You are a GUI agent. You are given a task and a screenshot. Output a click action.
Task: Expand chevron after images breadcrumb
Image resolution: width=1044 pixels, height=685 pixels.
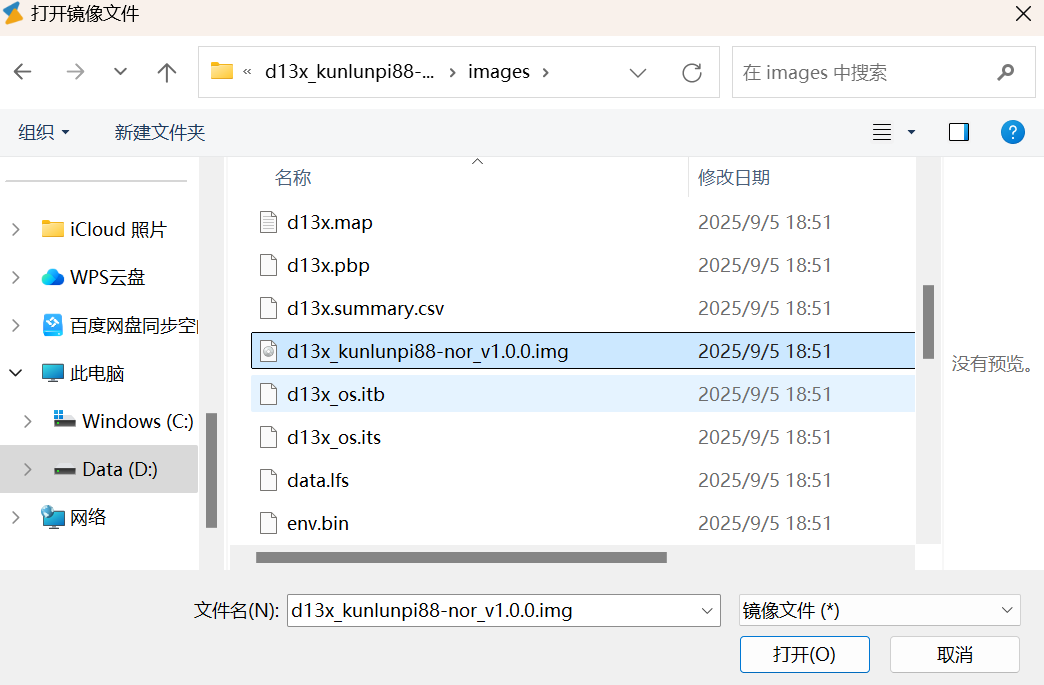click(545, 72)
